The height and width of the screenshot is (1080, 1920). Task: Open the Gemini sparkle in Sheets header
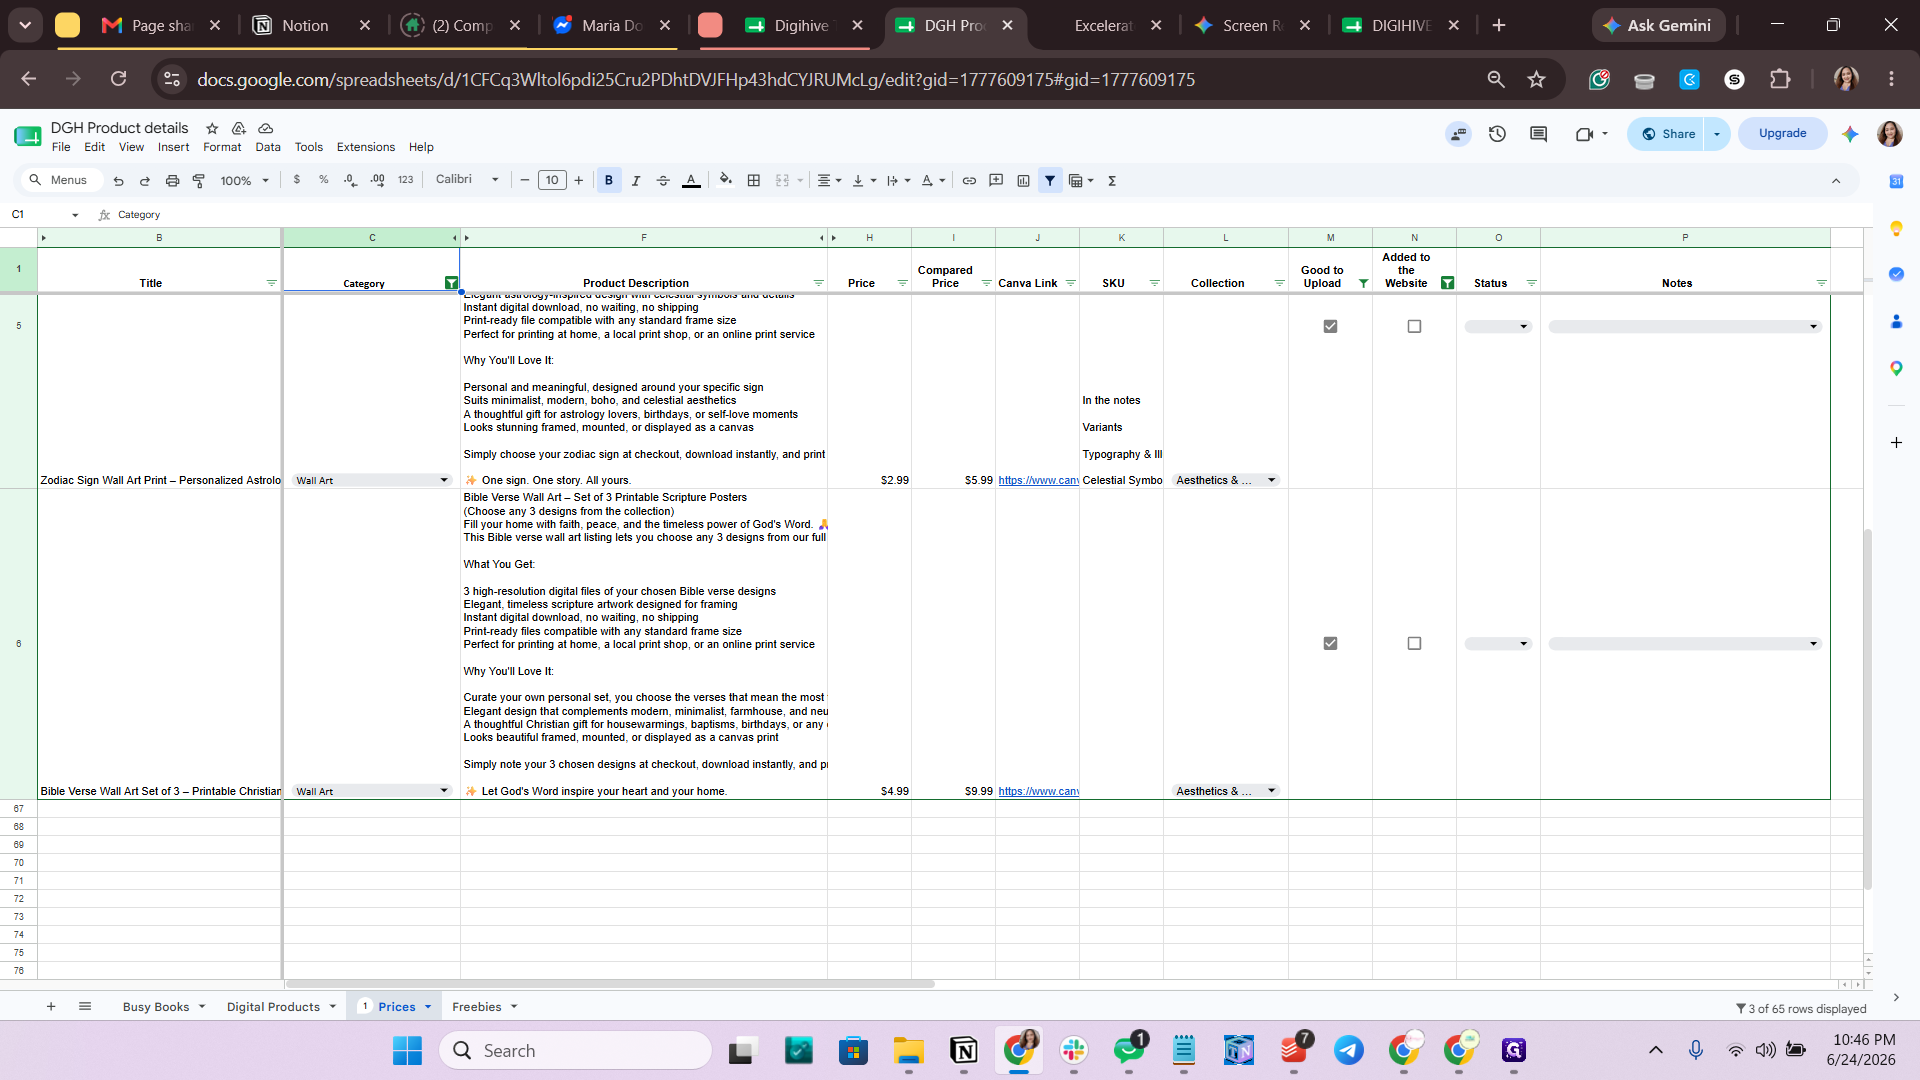1850,134
